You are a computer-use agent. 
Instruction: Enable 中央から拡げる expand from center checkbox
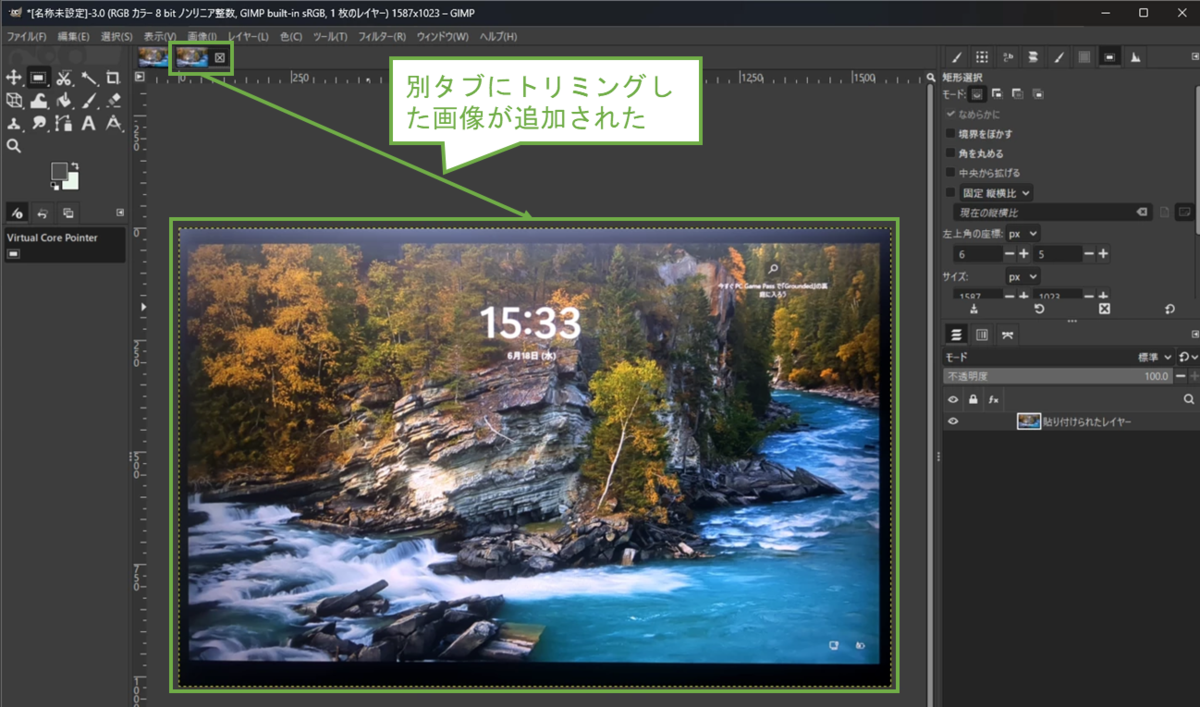click(x=950, y=173)
